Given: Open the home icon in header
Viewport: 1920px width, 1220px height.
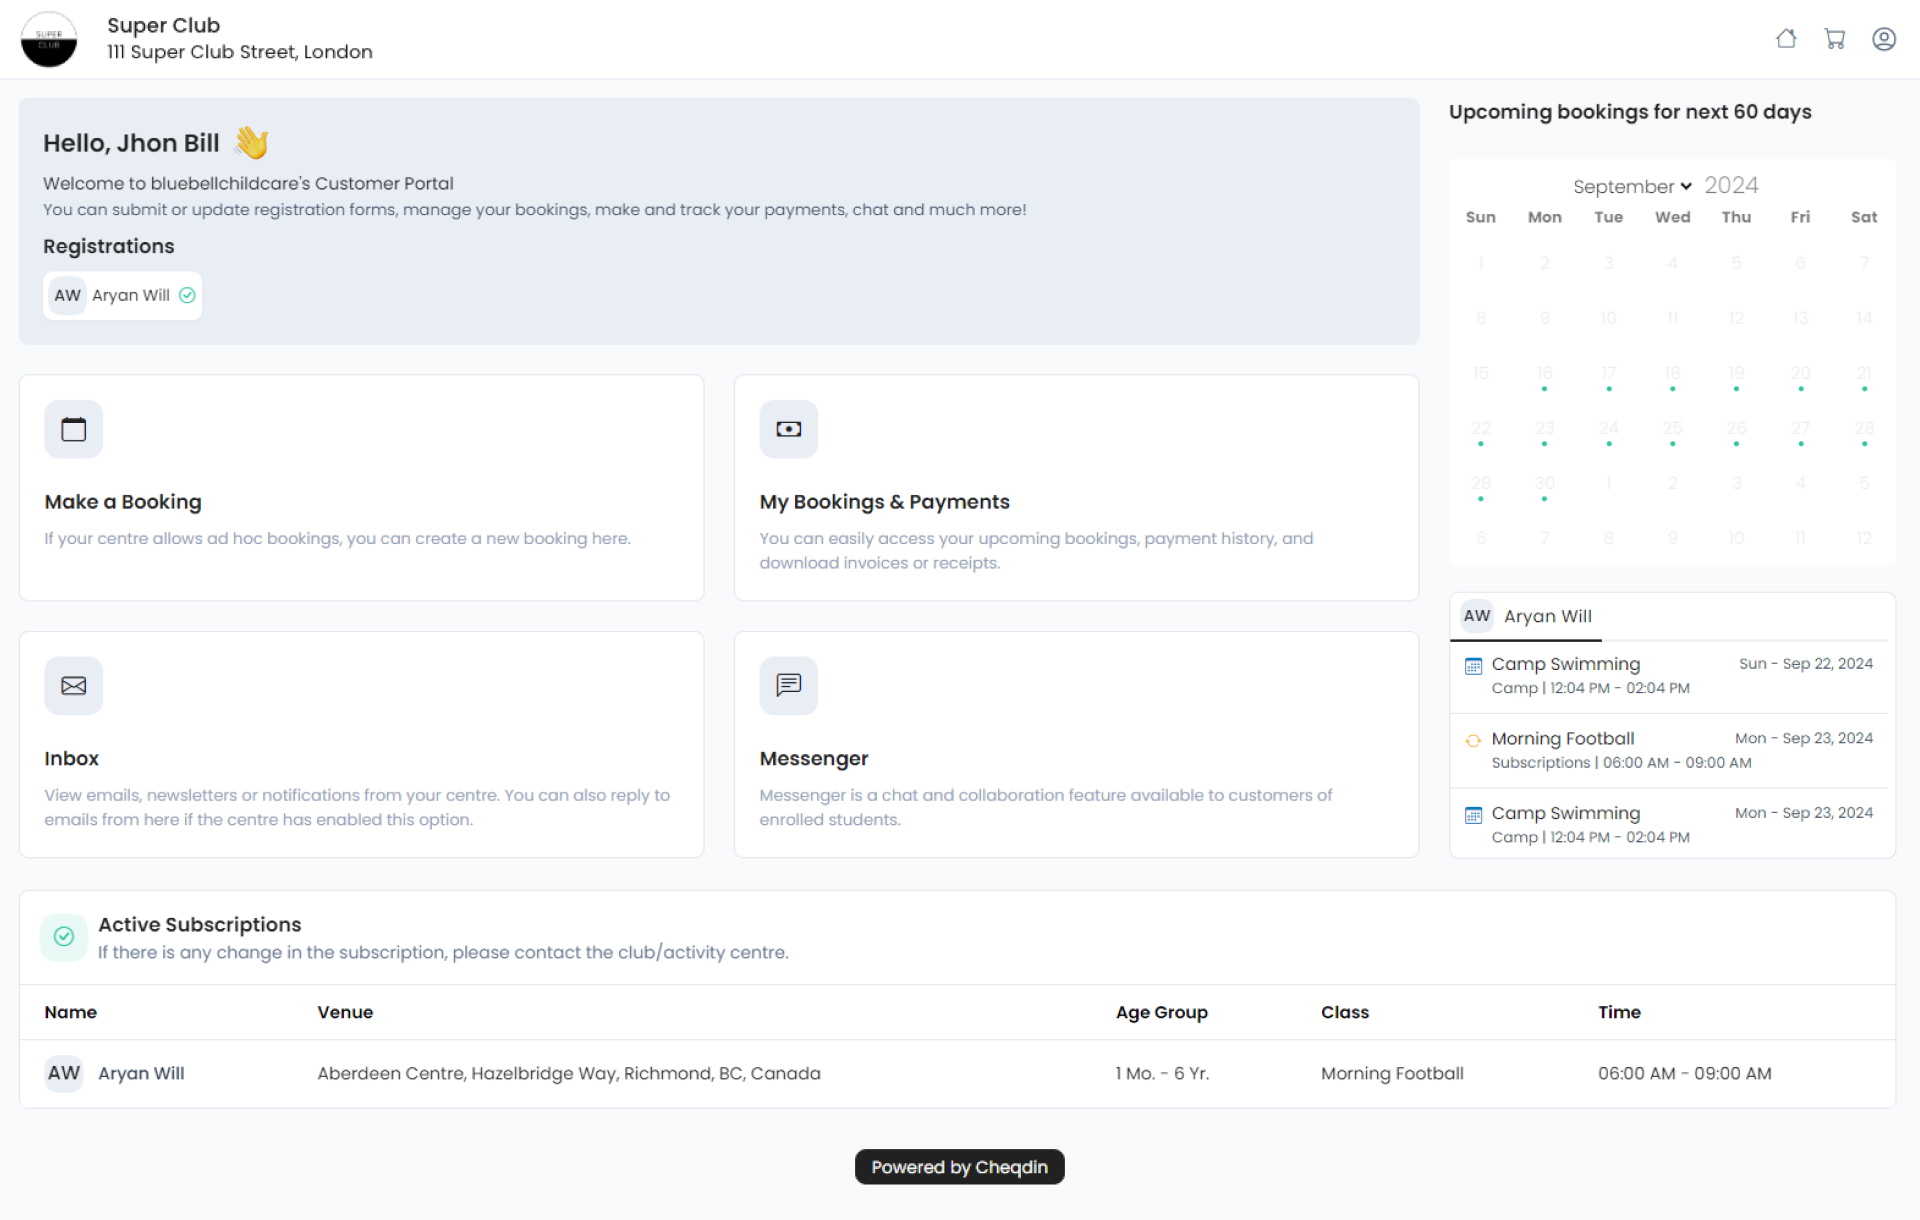Looking at the screenshot, I should point(1786,39).
